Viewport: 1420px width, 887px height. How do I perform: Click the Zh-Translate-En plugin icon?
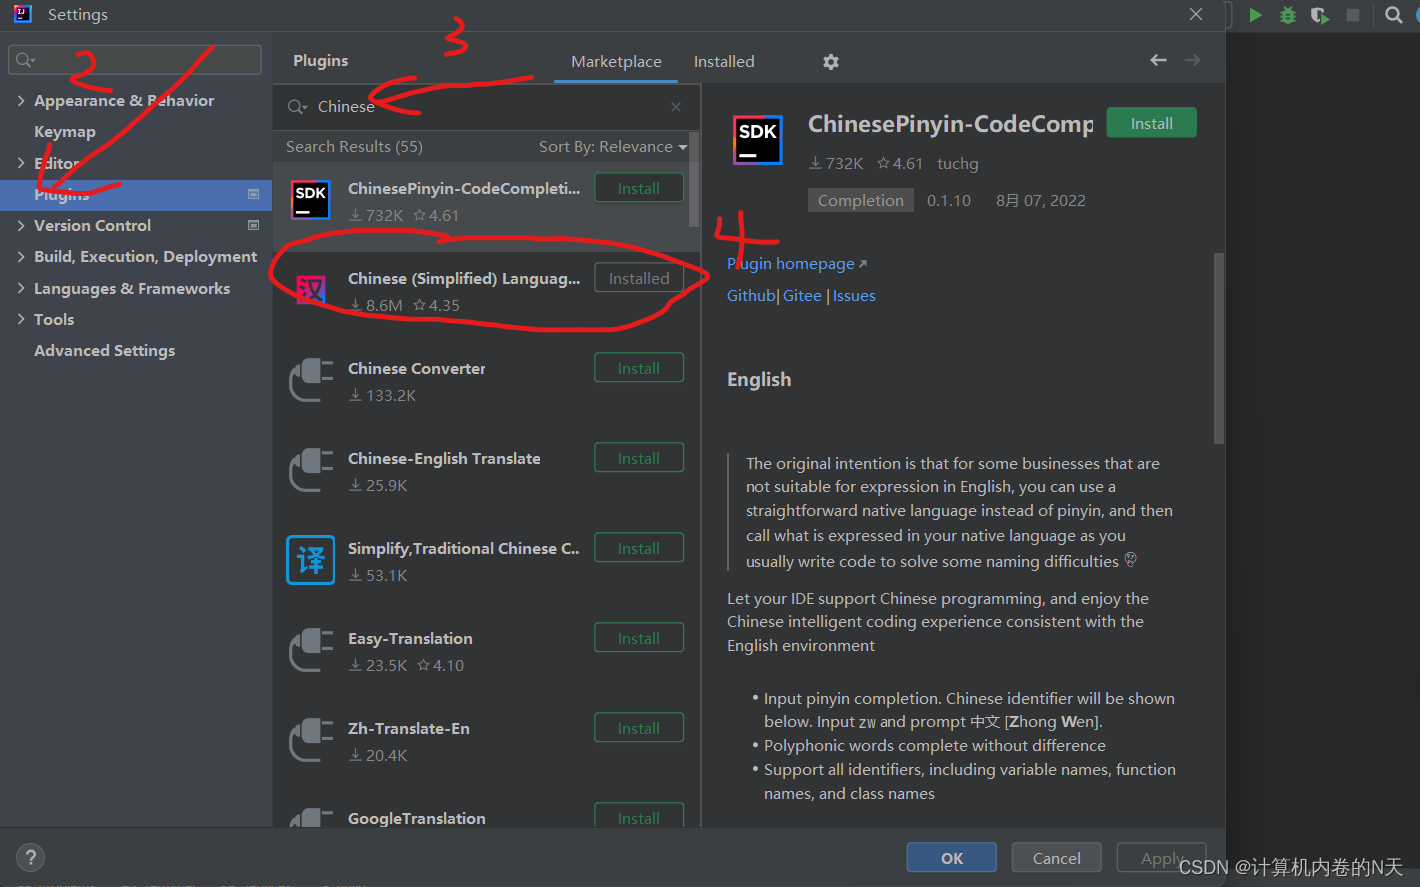click(x=310, y=740)
